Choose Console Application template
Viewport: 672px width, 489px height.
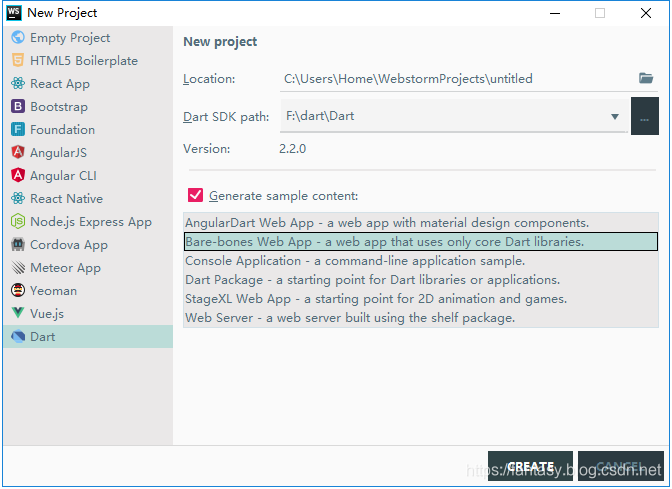tap(421, 261)
